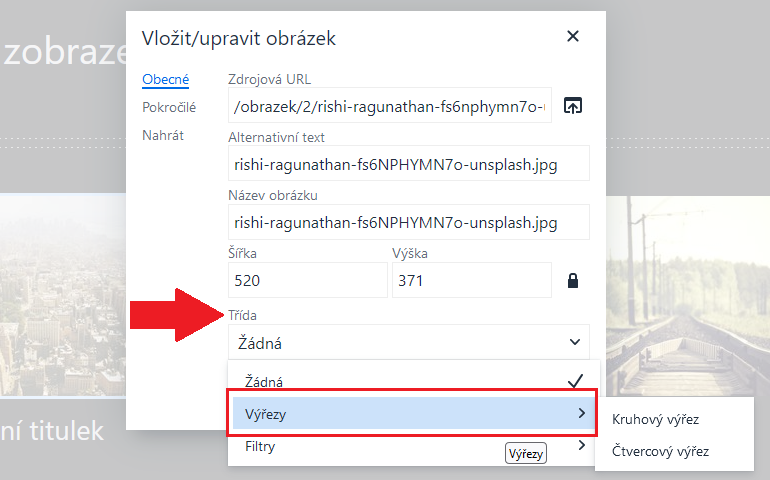Select the Šířka width field
The image size is (770, 480).
point(307,281)
